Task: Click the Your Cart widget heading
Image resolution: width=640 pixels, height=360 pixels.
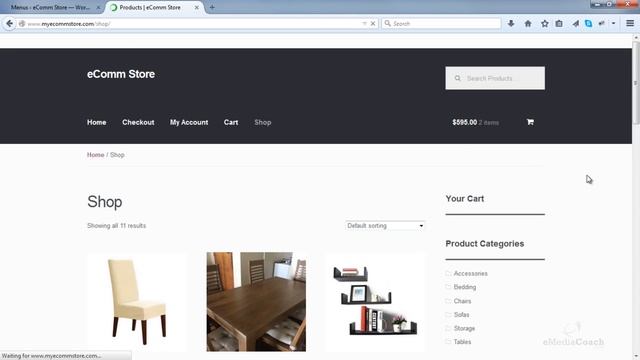Action: 464,199
